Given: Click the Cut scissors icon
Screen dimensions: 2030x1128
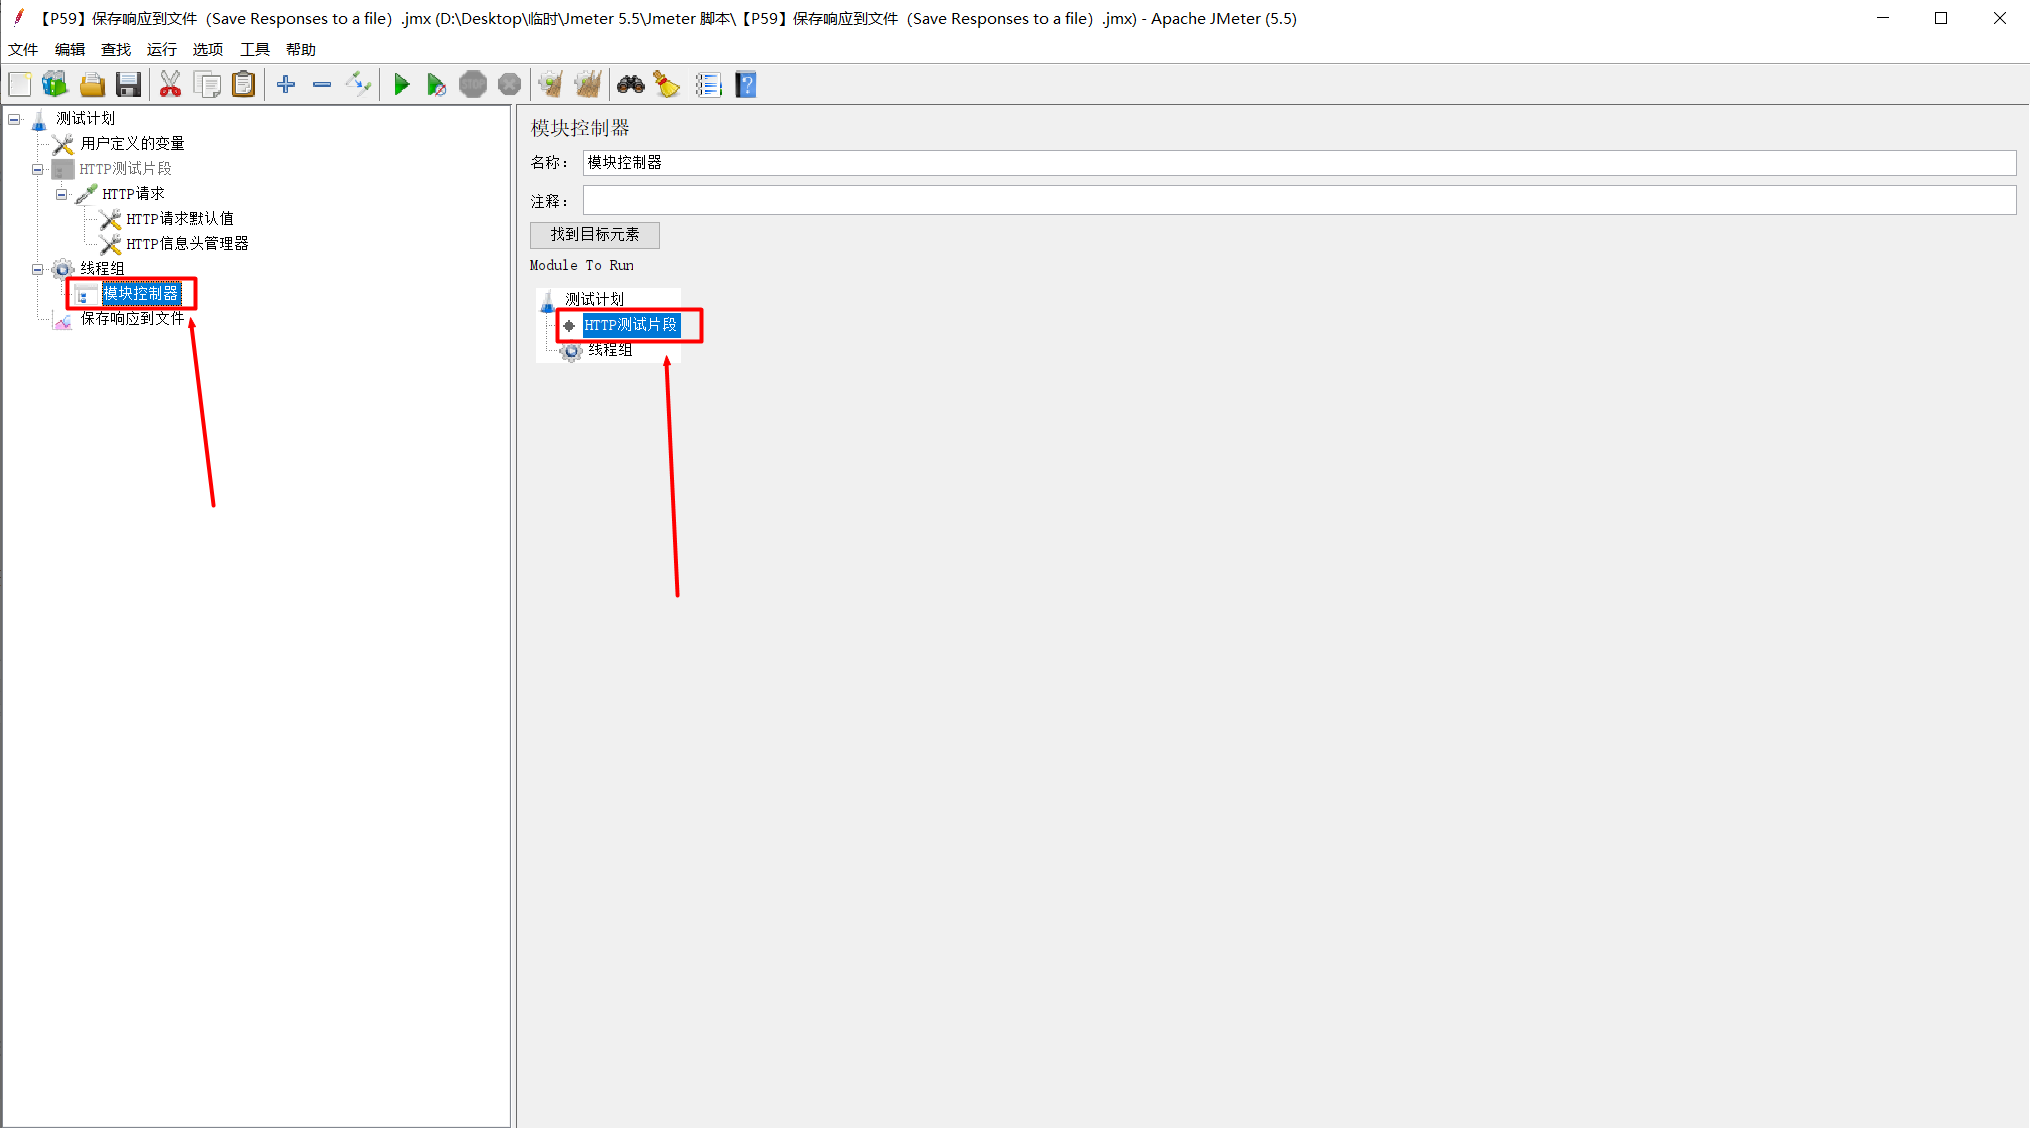Looking at the screenshot, I should (170, 85).
